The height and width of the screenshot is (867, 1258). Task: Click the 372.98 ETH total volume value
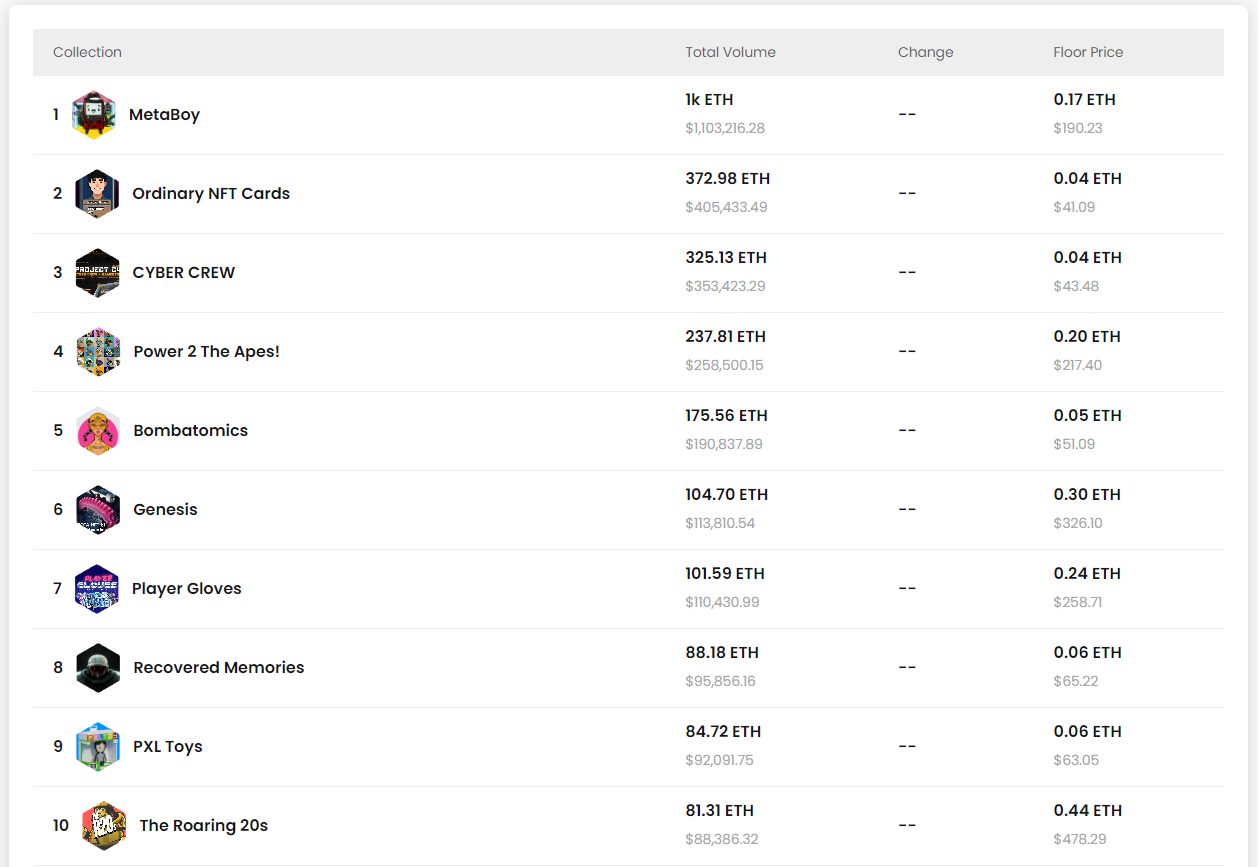727,179
